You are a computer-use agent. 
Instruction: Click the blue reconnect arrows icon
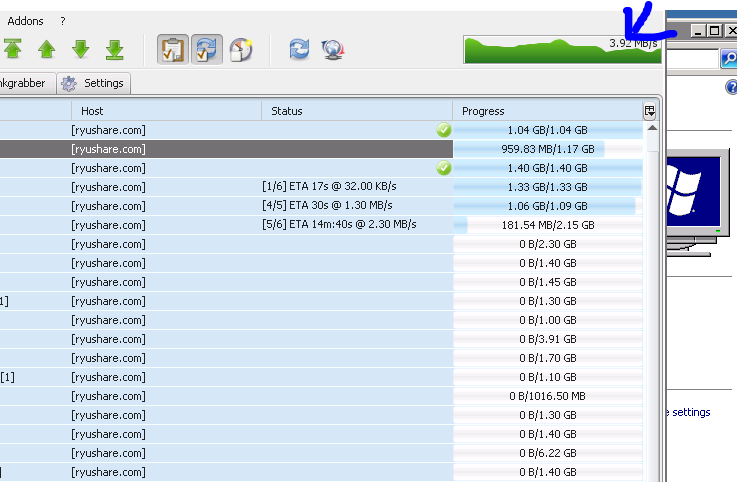(x=299, y=49)
